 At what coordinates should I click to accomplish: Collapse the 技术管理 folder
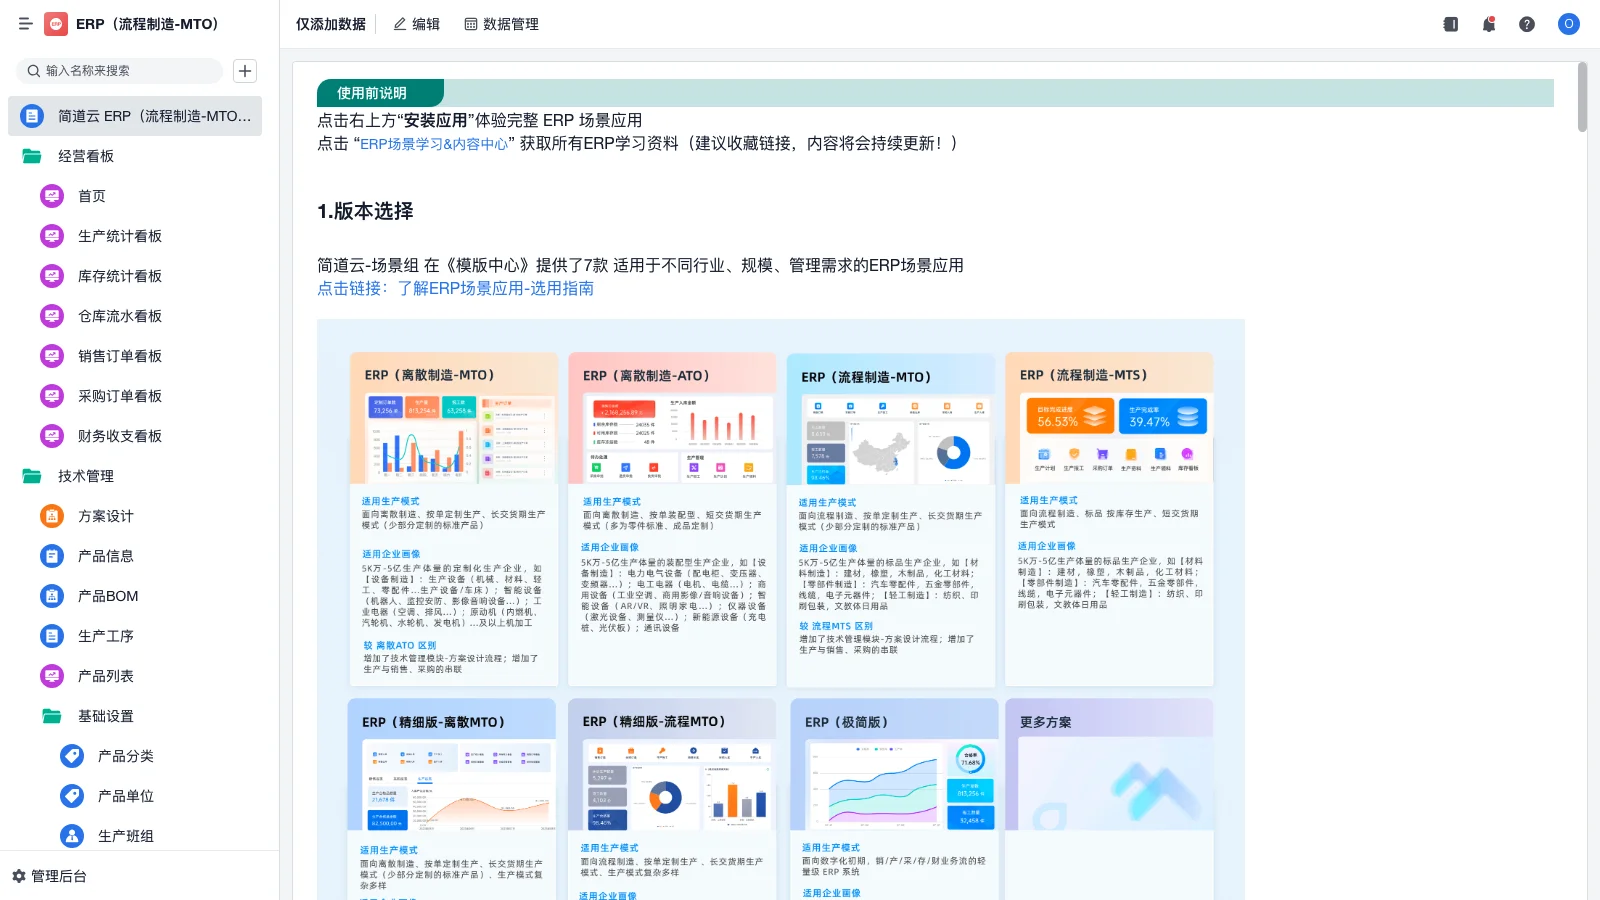pos(32,476)
